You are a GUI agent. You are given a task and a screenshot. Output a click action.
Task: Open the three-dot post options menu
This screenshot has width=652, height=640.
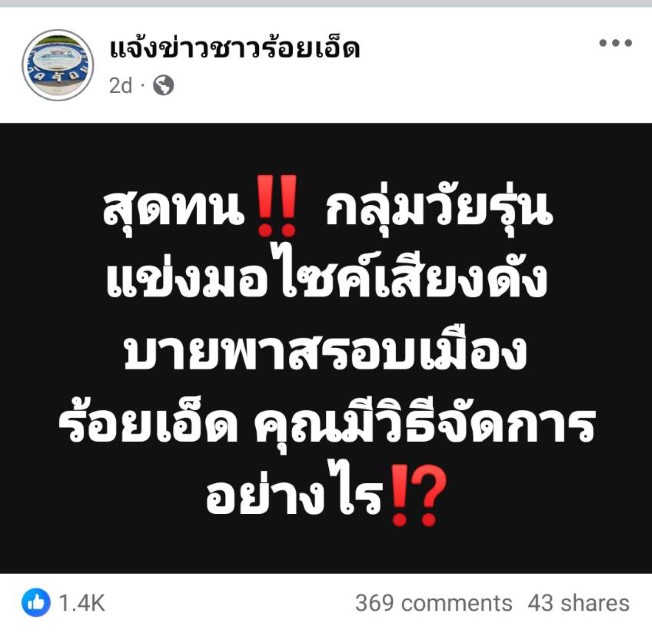point(615,43)
